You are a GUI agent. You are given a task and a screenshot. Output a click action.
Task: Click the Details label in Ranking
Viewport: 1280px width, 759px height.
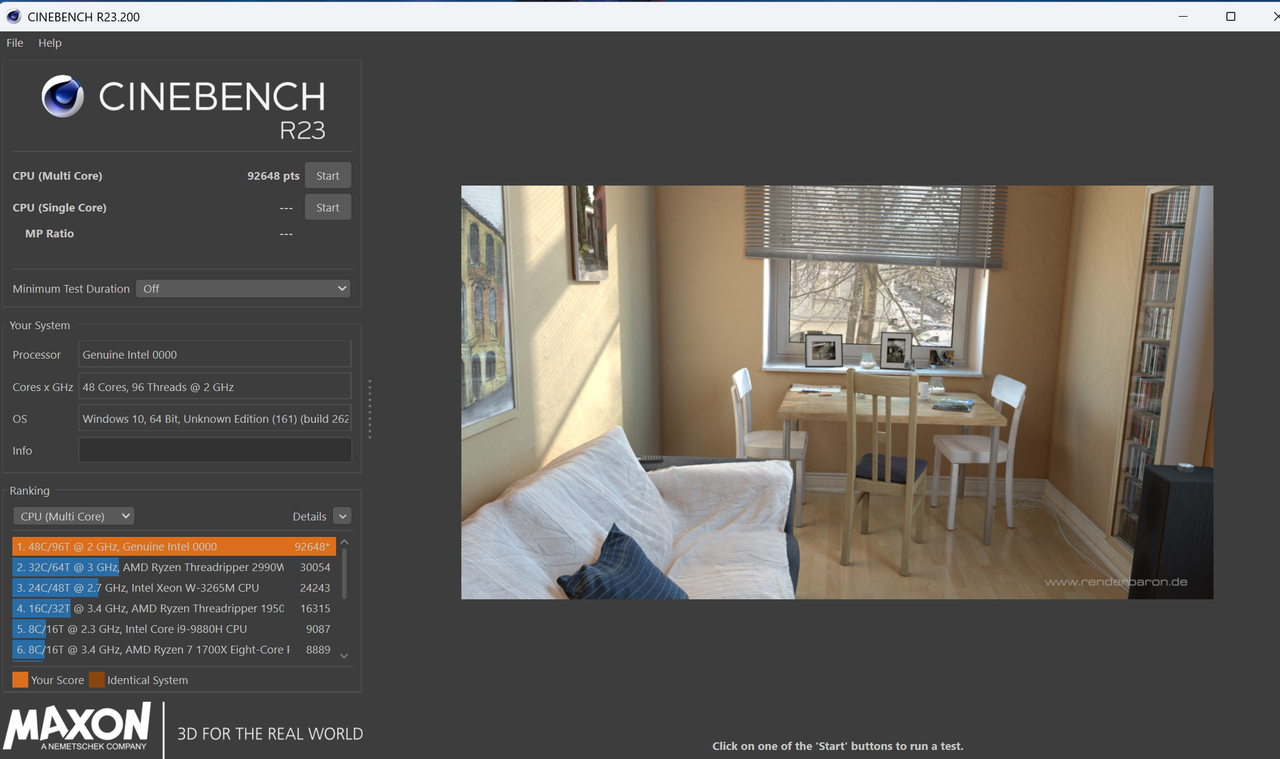[x=309, y=517]
